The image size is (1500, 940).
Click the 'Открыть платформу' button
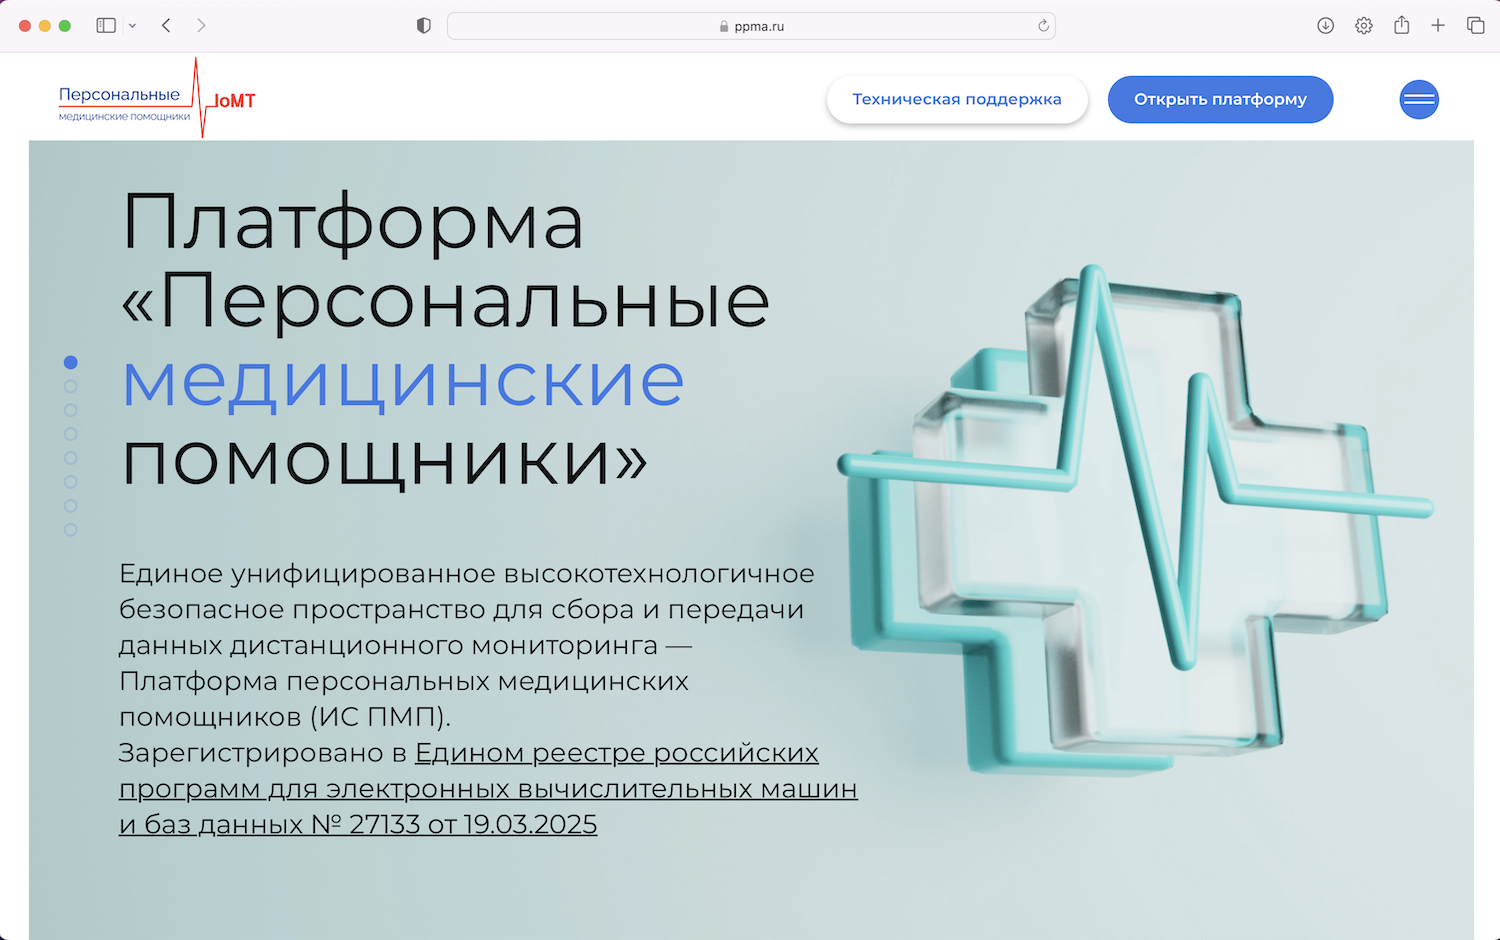tap(1220, 99)
